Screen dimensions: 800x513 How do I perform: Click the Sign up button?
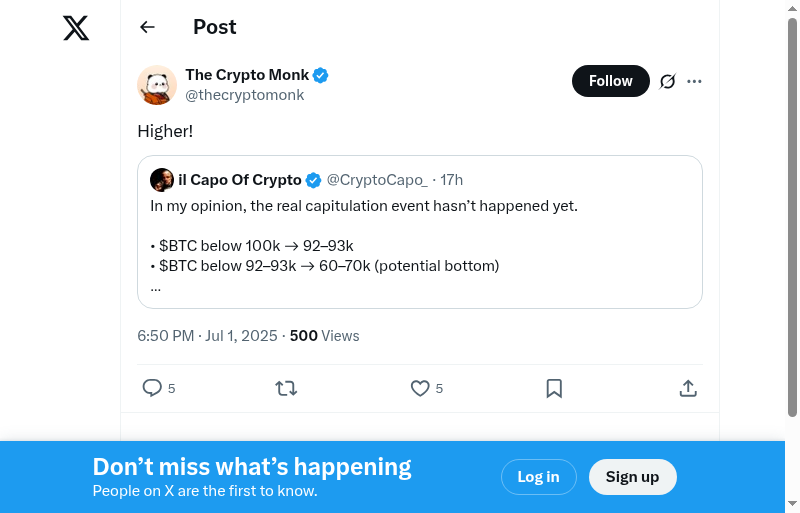point(632,477)
